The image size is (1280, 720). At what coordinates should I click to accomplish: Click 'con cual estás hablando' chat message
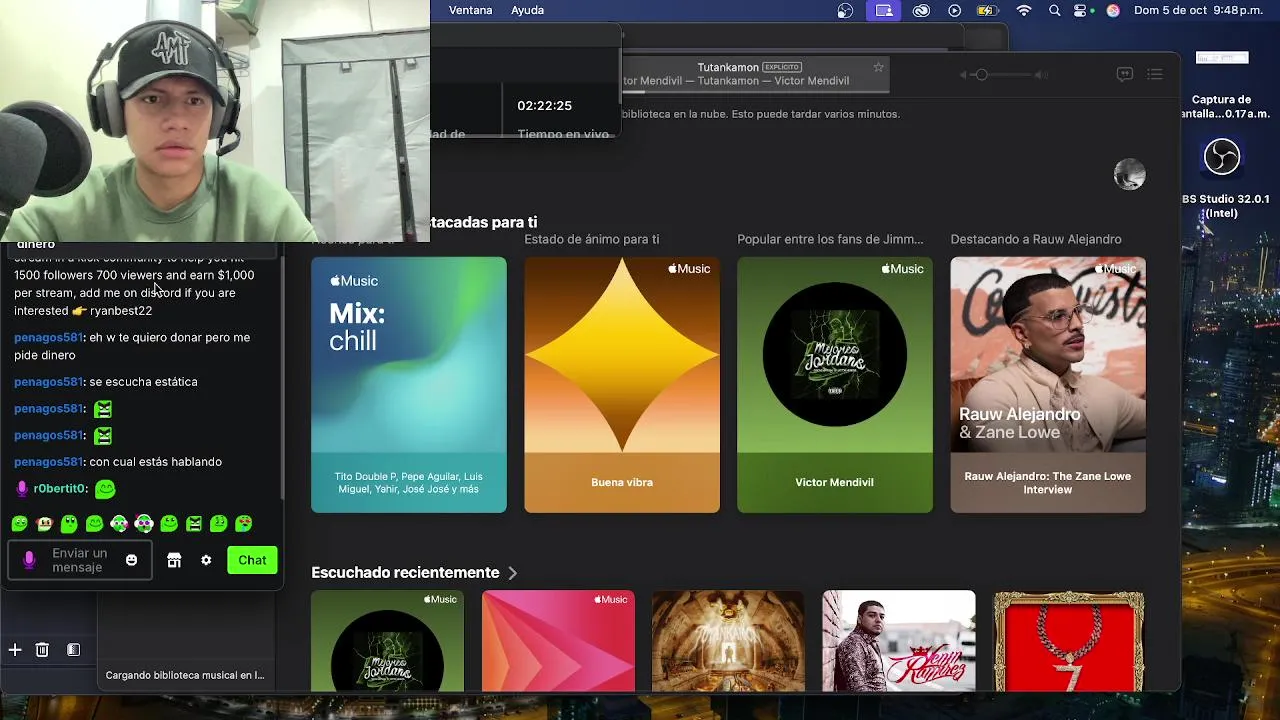coord(155,462)
